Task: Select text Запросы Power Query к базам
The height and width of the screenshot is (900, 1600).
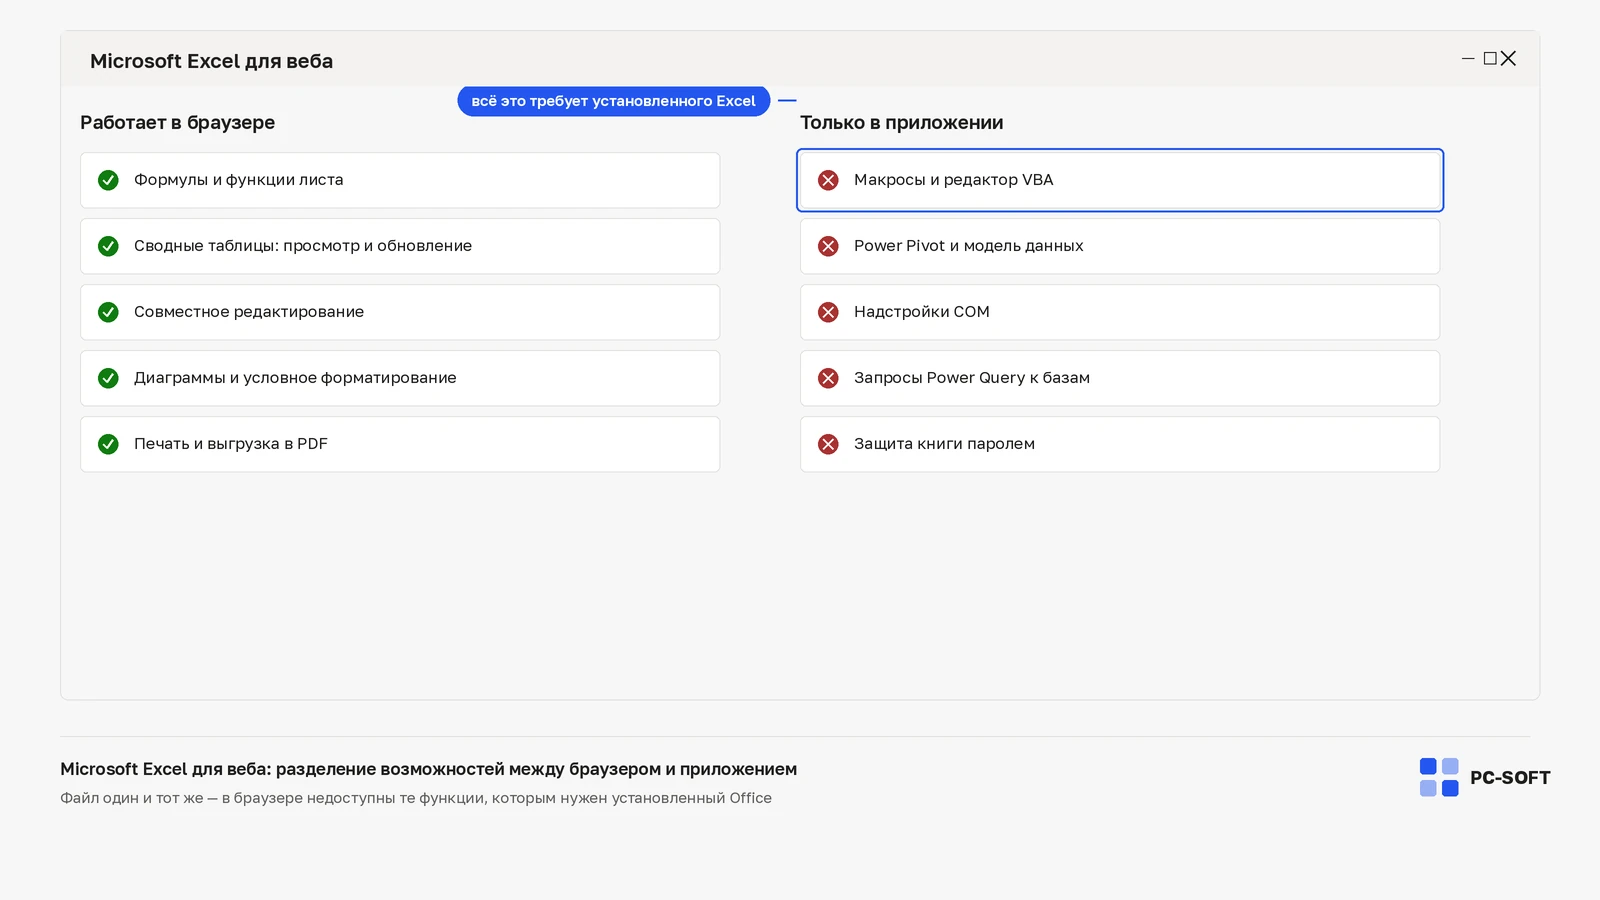Action: tap(972, 378)
